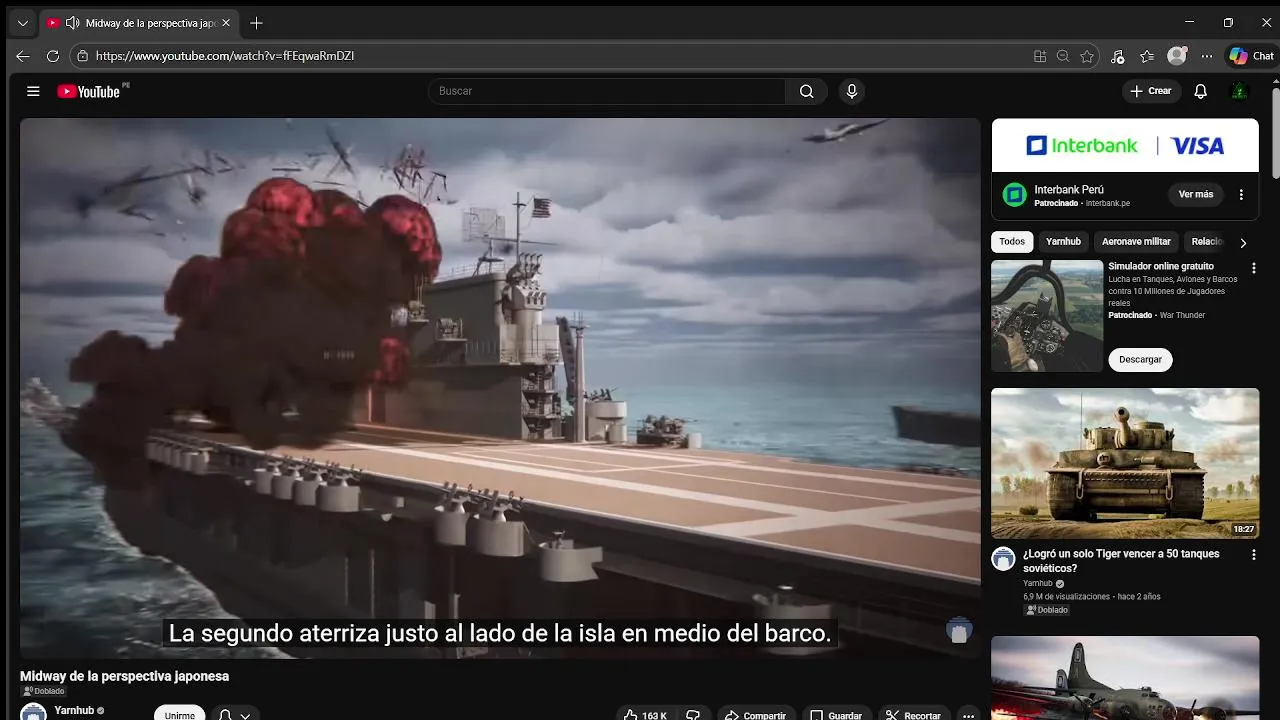
Task: Mute tab via the speaker icon
Action: (72, 23)
